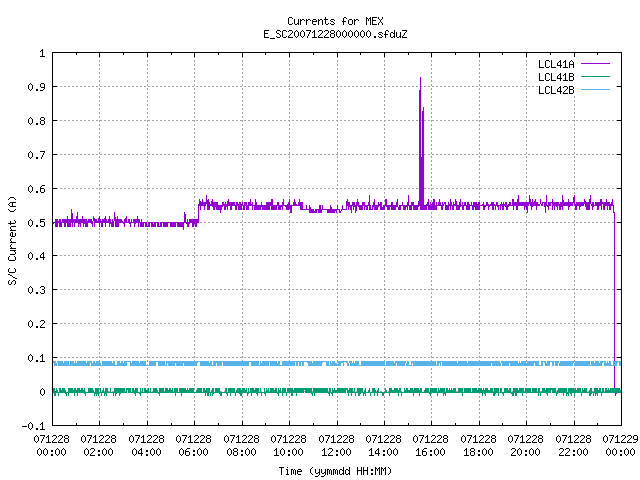
Task: Select the LCL41A legend label
Action: click(556, 64)
